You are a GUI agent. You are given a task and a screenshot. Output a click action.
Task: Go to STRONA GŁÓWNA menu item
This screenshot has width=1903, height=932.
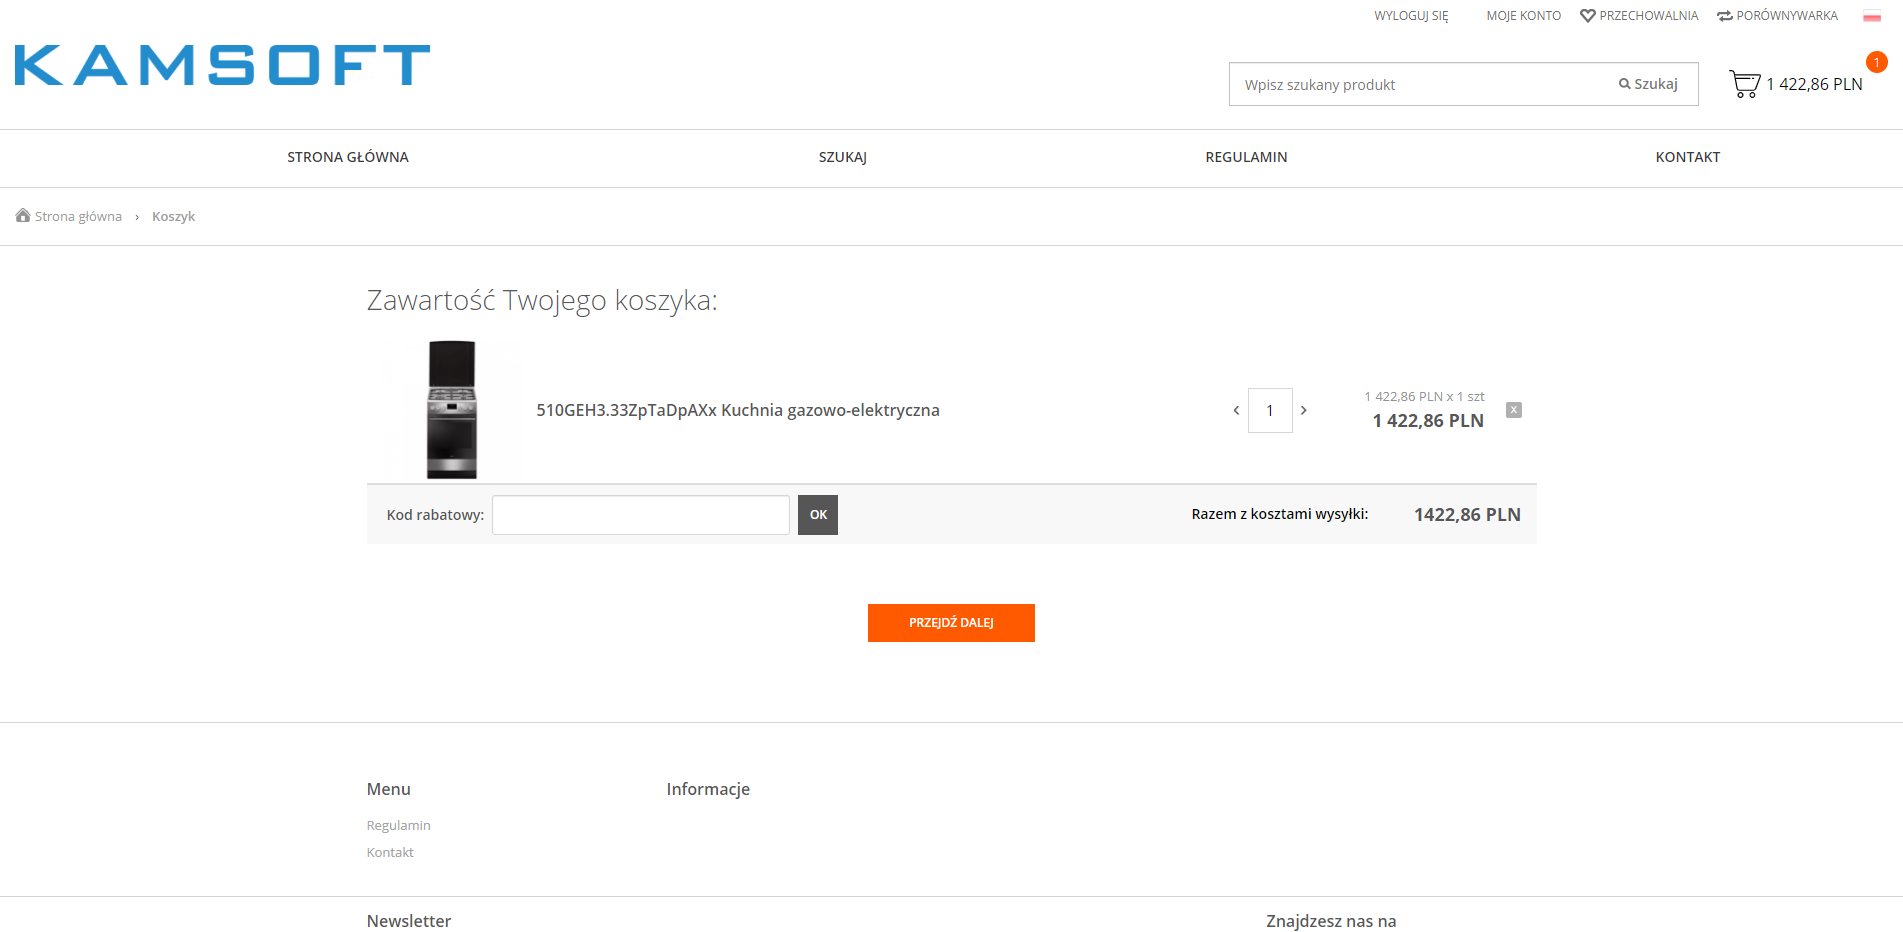[x=348, y=157]
